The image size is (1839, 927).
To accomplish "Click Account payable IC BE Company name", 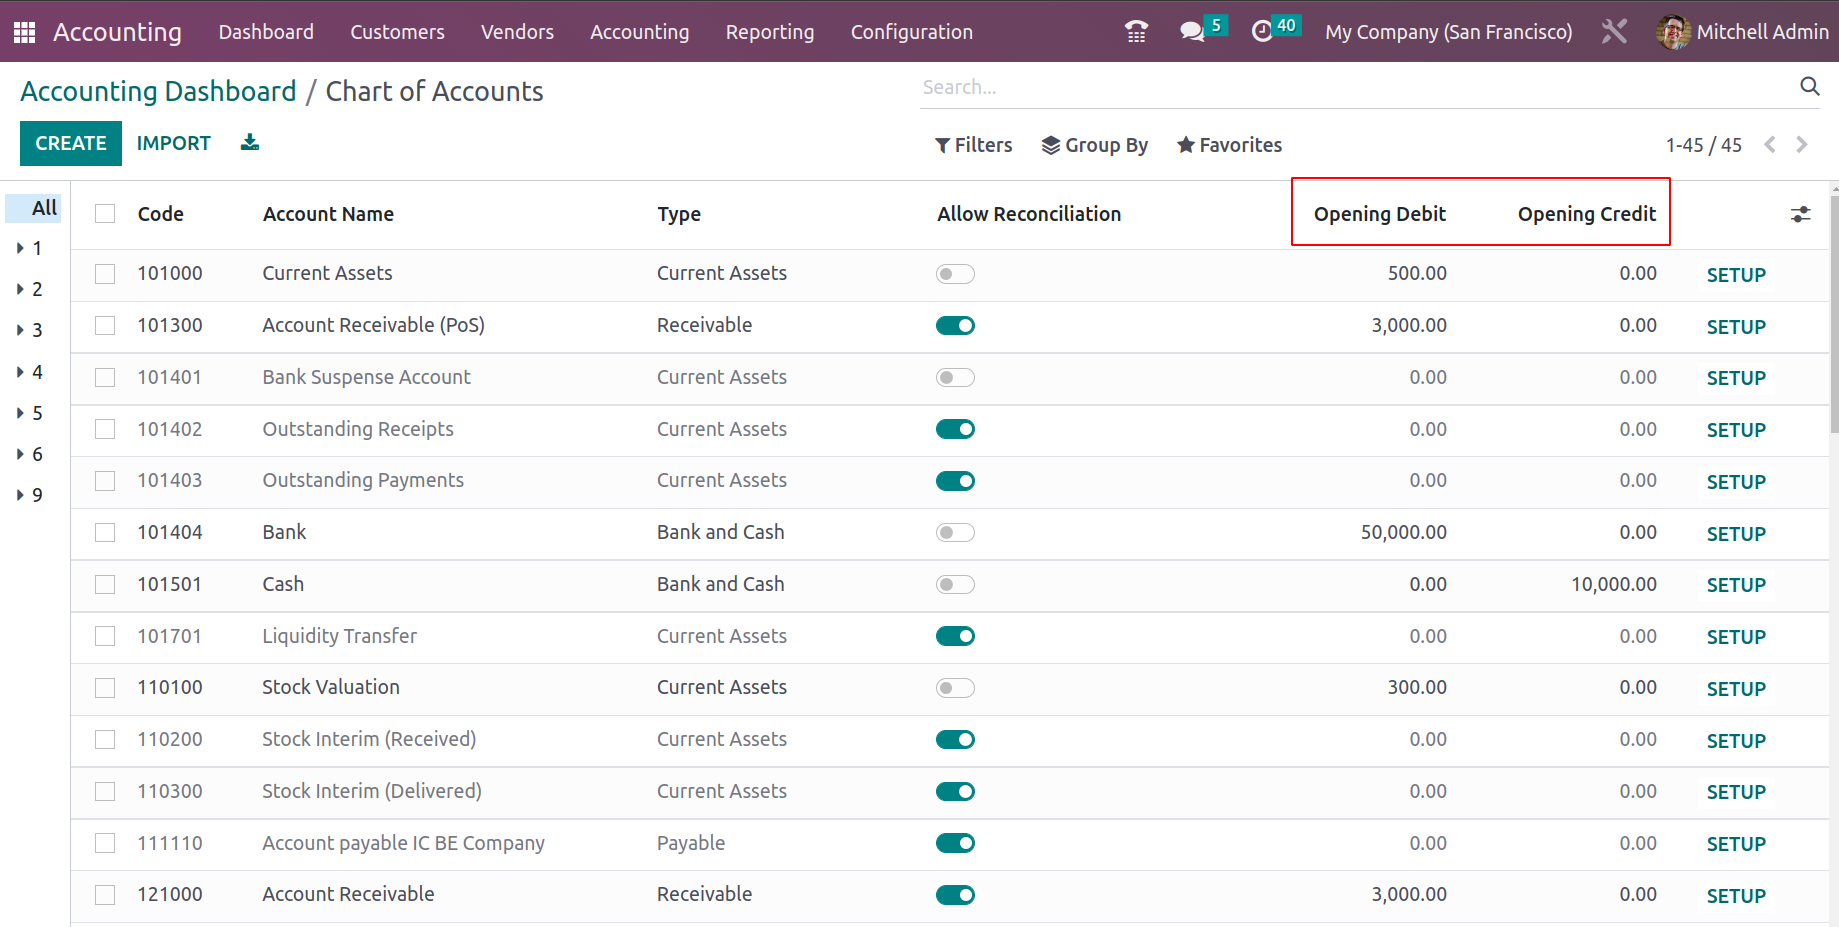I will click(403, 843).
